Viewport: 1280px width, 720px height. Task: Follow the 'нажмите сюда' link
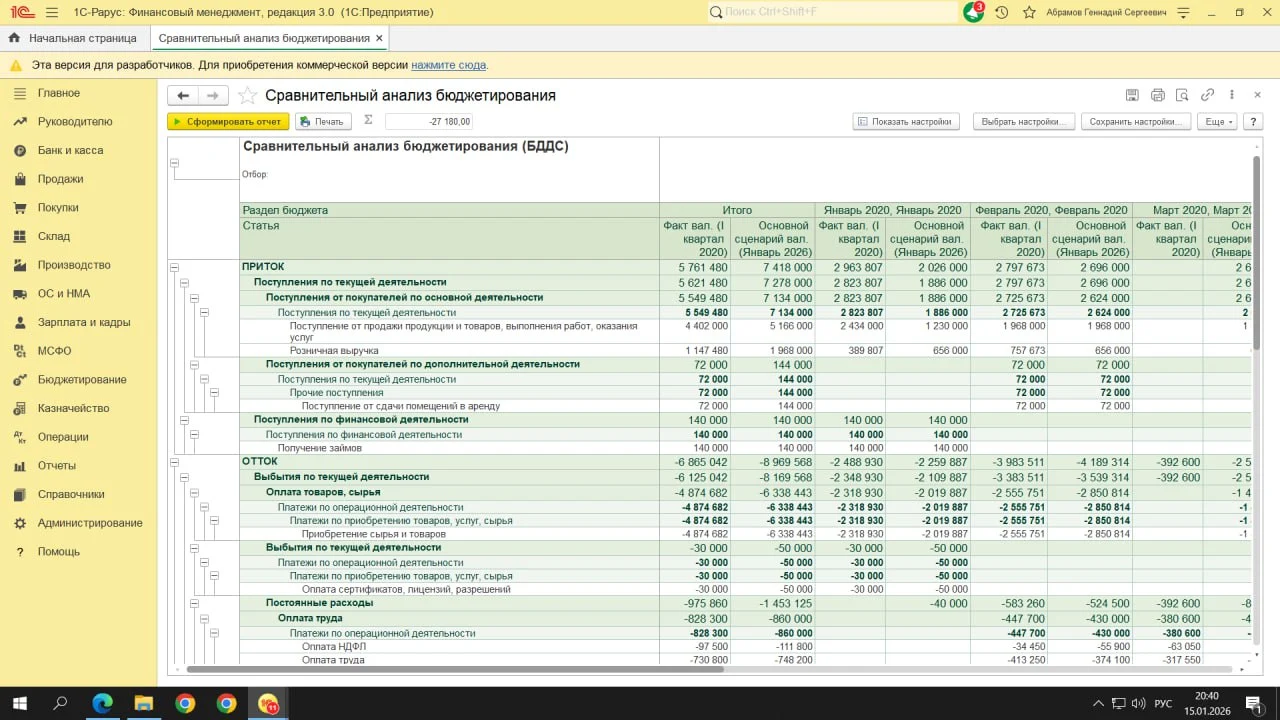[x=448, y=65]
